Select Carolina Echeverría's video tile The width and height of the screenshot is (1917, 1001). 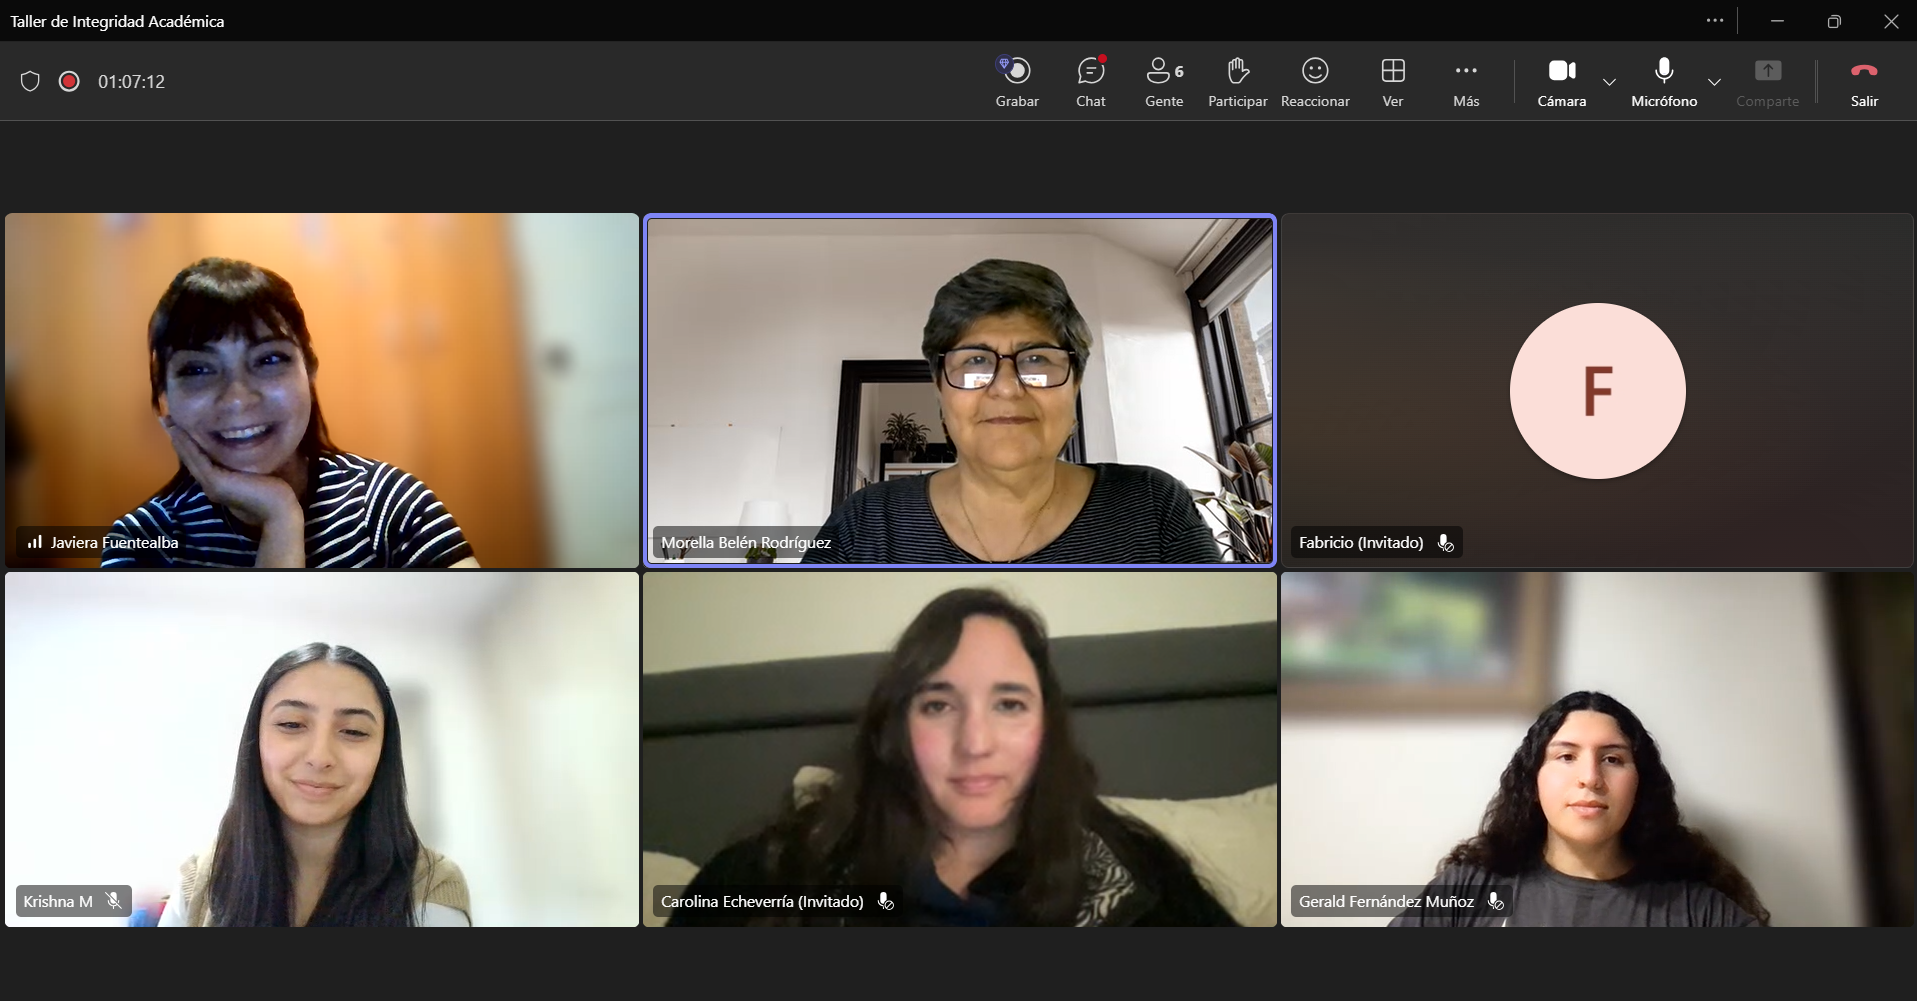(960, 749)
